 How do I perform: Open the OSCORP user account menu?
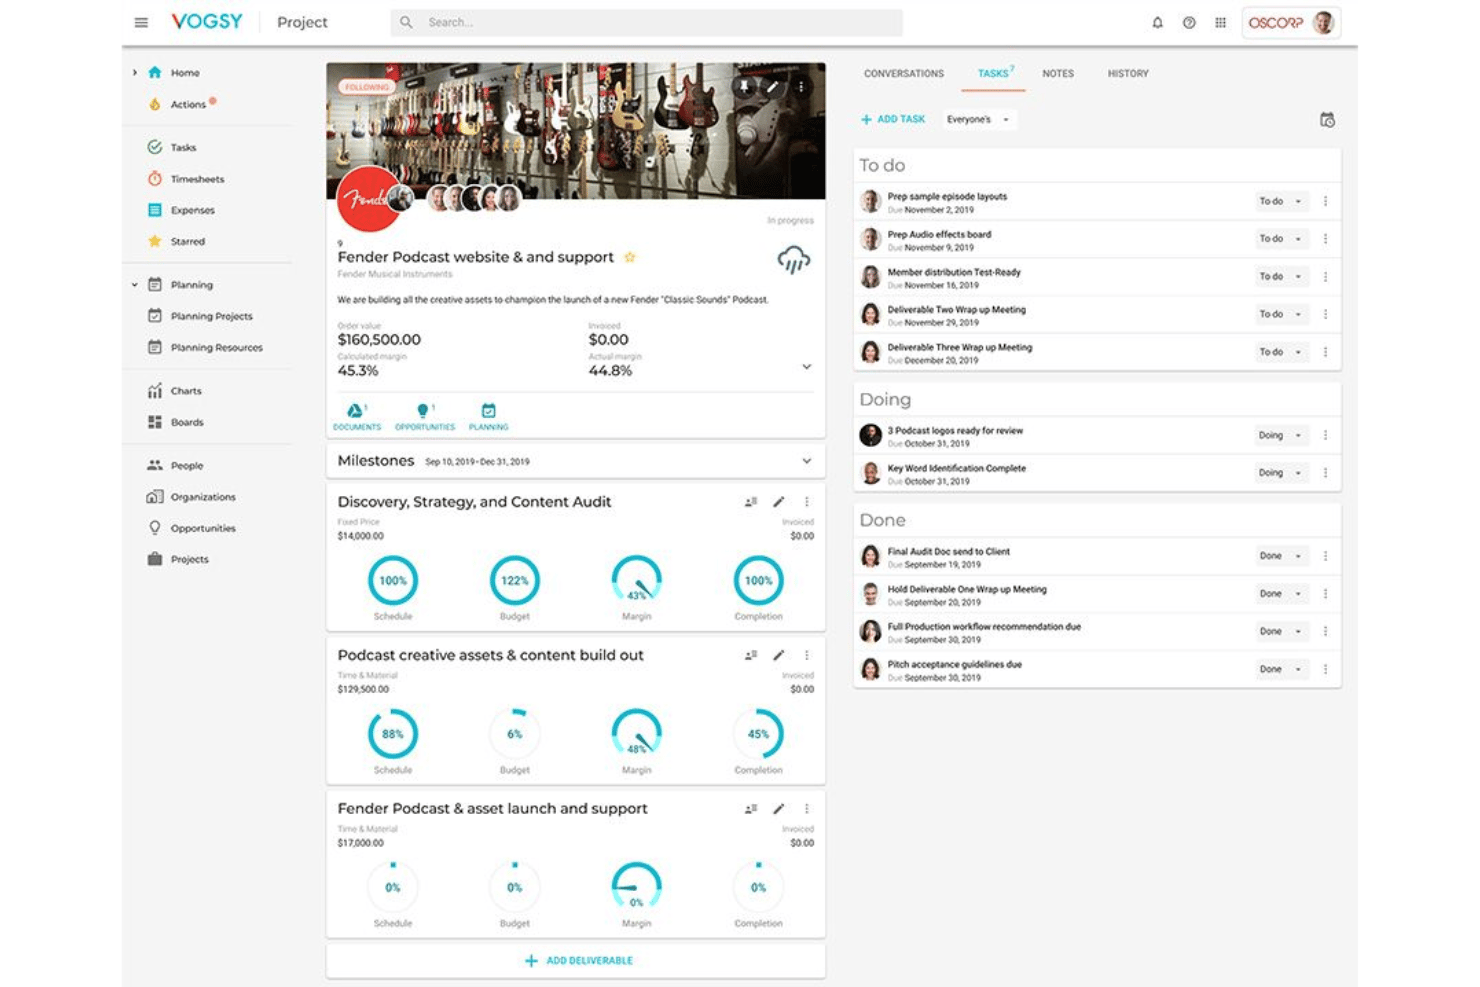click(x=1291, y=22)
